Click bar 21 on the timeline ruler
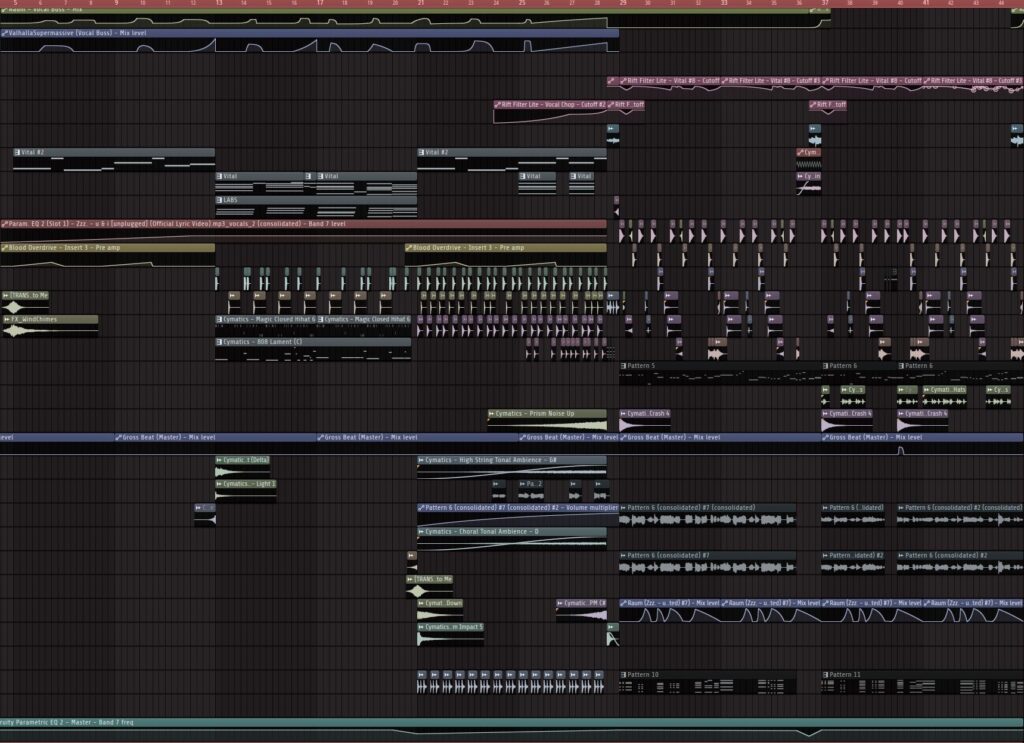This screenshot has height=743, width=1024. click(421, 3)
